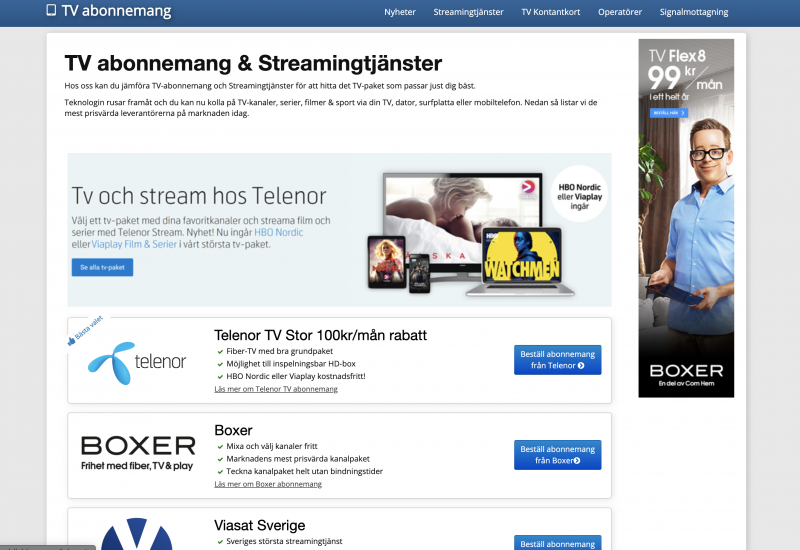This screenshot has height=550, width=800.
Task: Click the HBO Nordic eller Viaplay ingår badge
Action: (x=579, y=196)
